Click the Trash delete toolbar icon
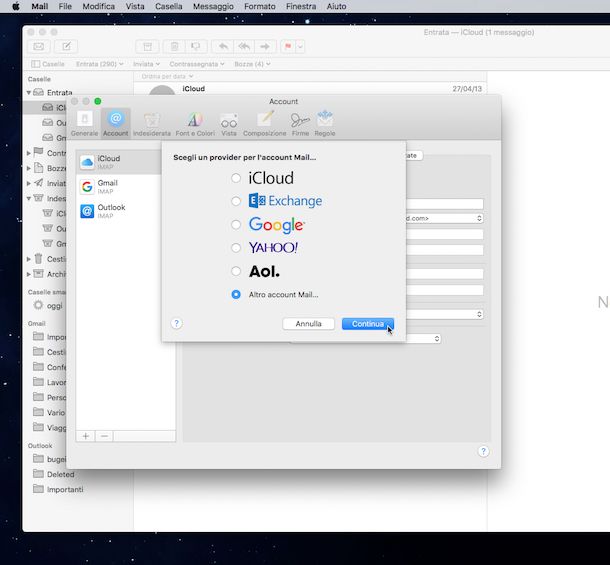Screen dimensions: 610x565 [x=174, y=47]
